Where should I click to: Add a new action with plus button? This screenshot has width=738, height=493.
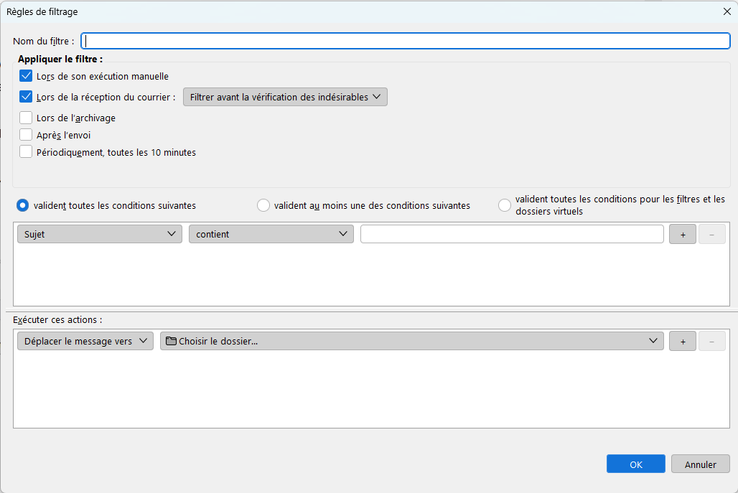(683, 341)
